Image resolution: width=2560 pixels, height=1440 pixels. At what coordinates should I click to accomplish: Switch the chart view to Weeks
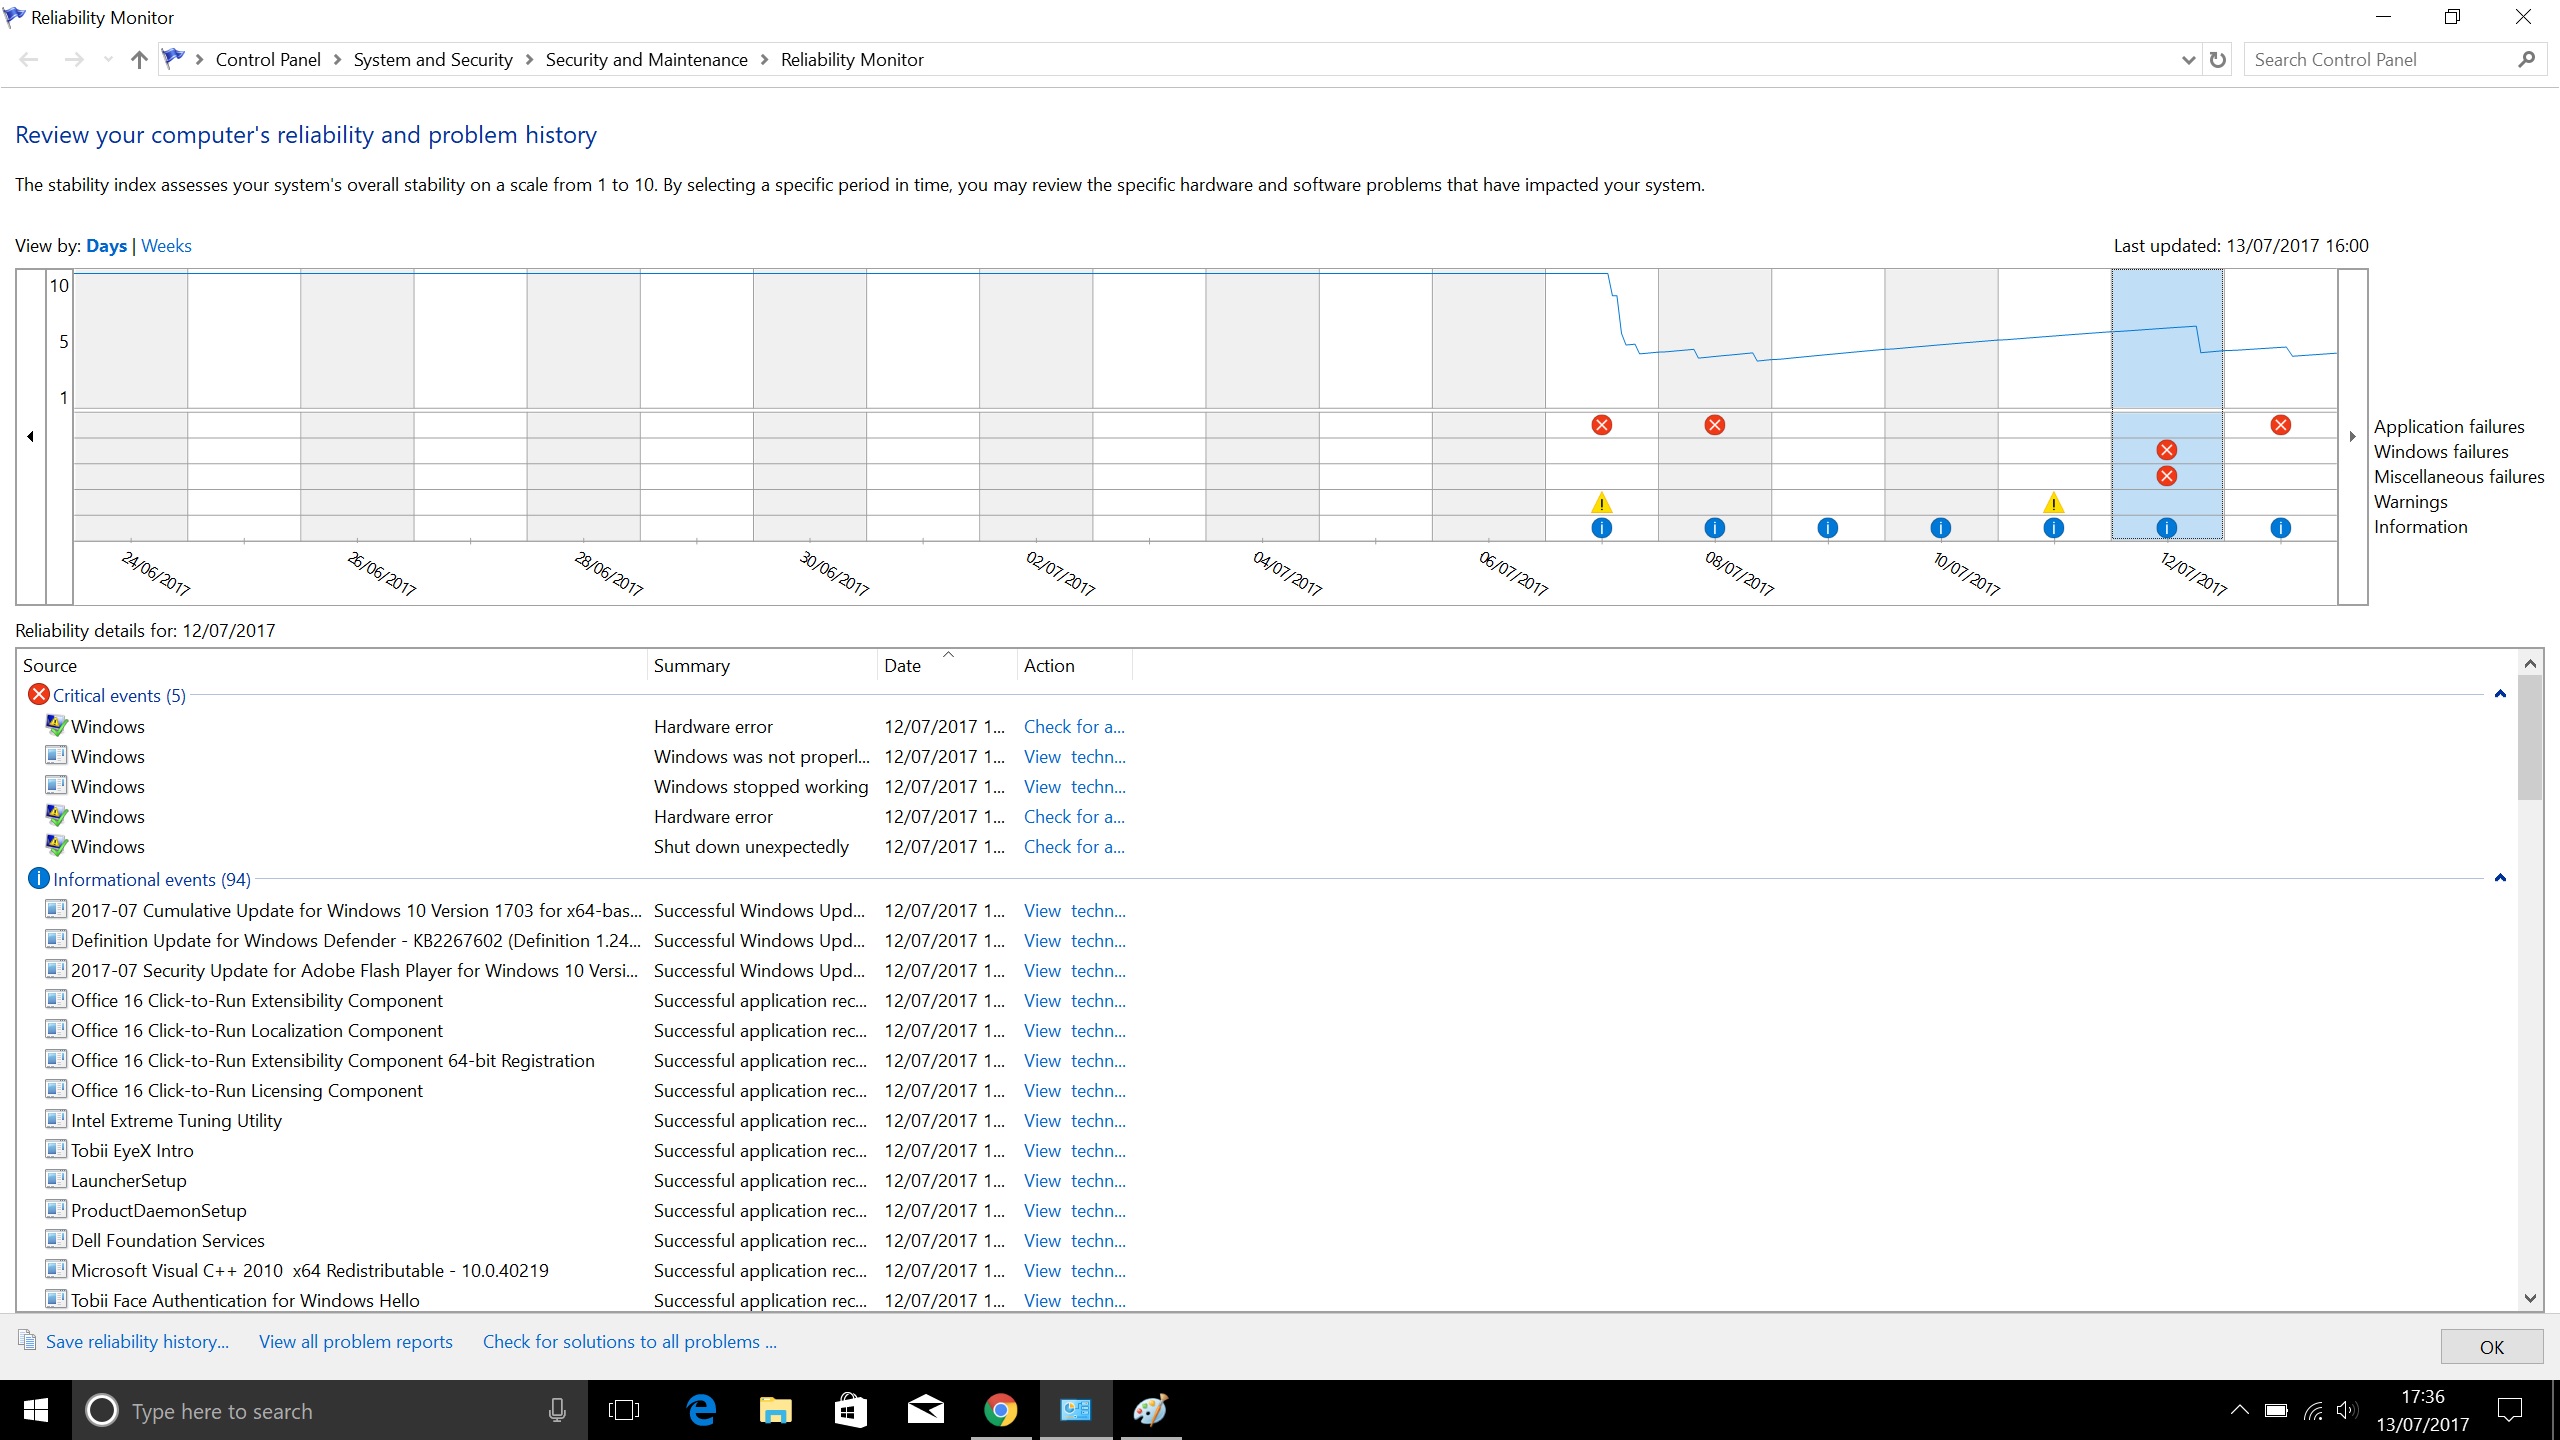click(166, 246)
